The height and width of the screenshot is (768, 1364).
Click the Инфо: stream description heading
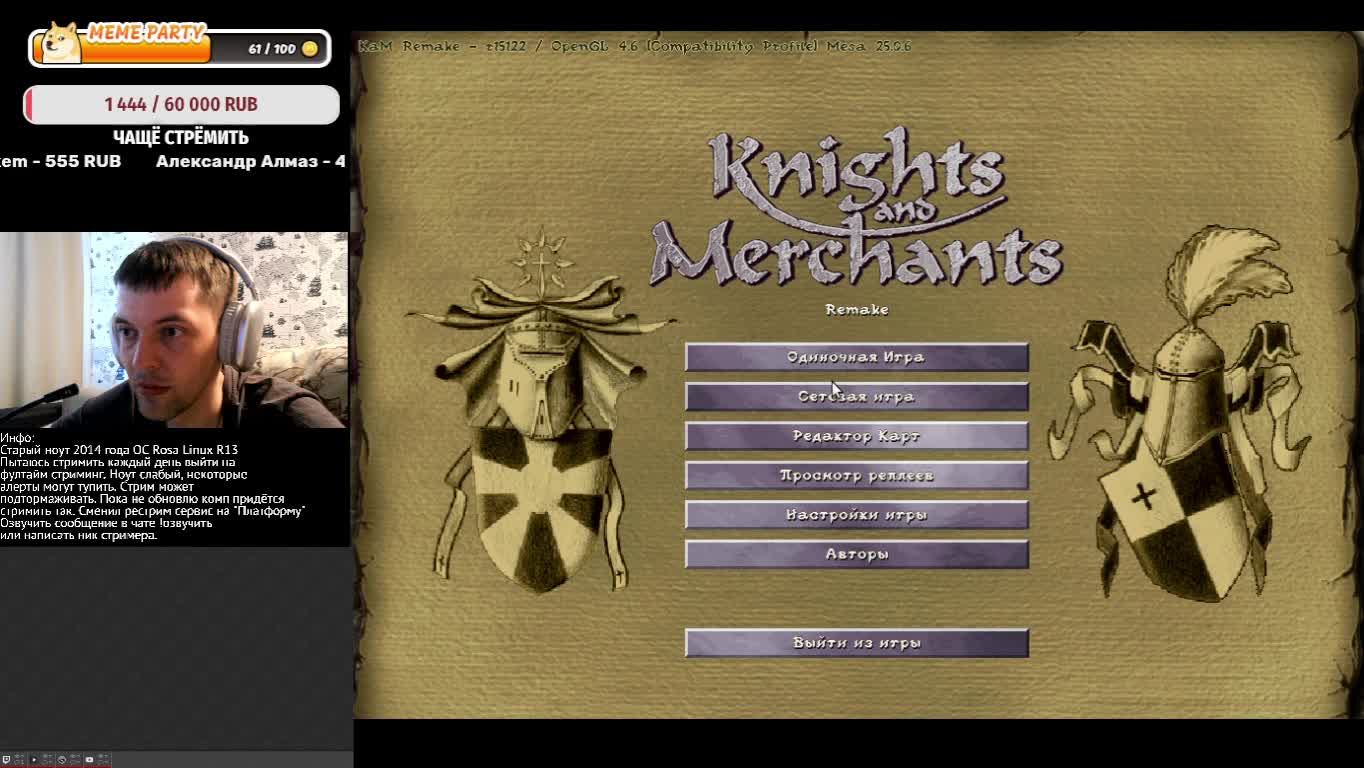coord(17,438)
